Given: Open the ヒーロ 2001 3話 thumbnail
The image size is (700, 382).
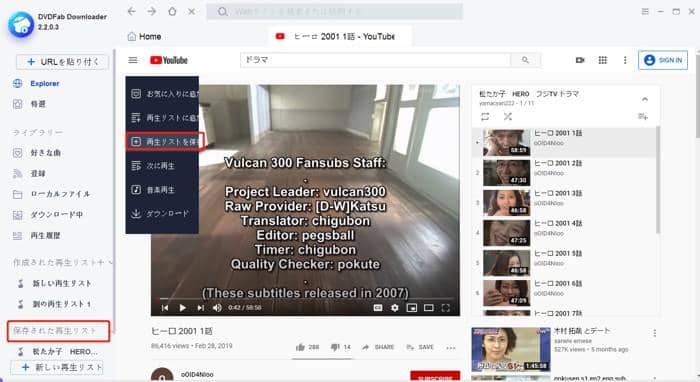Looking at the screenshot, I should pos(507,203).
